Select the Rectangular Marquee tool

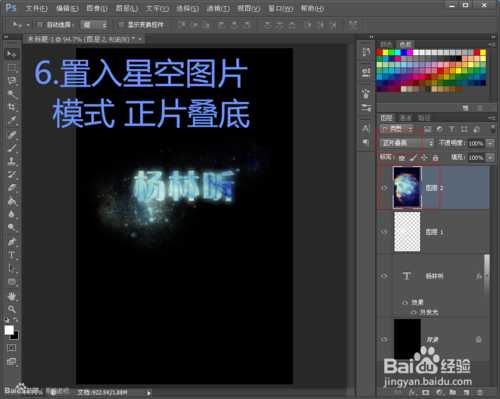point(12,68)
